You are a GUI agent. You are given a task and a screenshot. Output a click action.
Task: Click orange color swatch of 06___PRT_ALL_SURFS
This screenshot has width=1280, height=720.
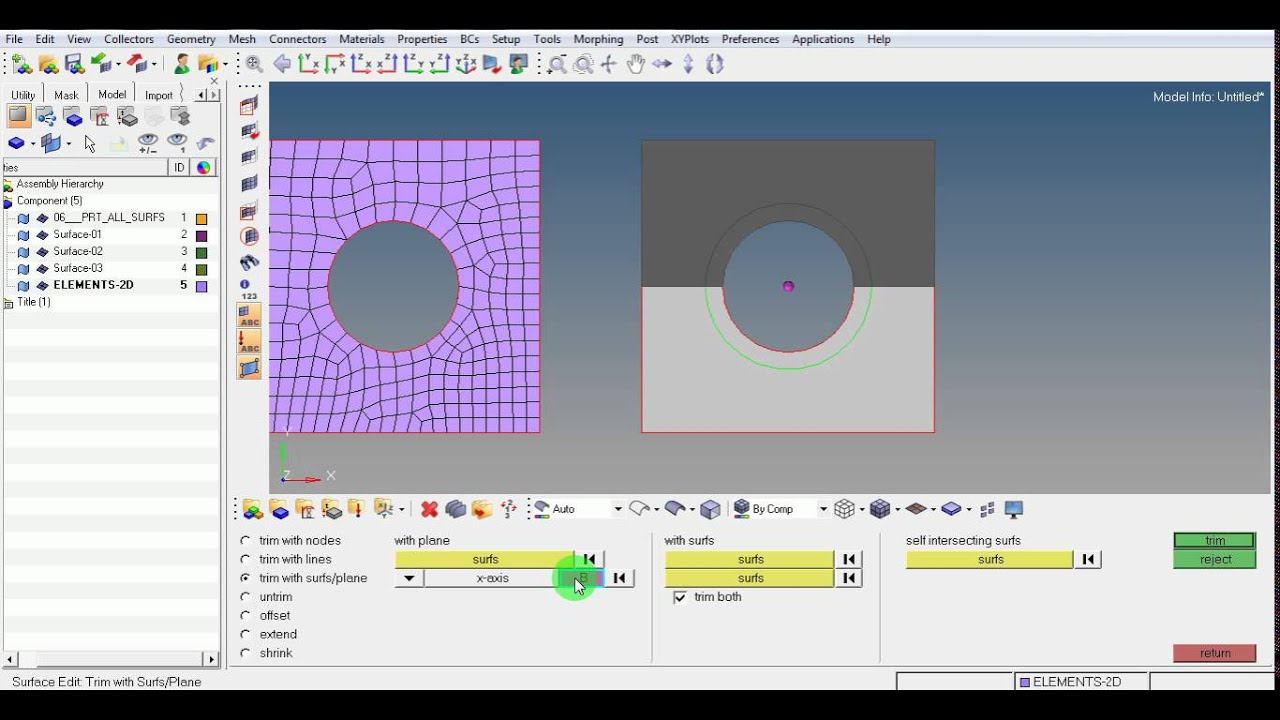(x=201, y=218)
